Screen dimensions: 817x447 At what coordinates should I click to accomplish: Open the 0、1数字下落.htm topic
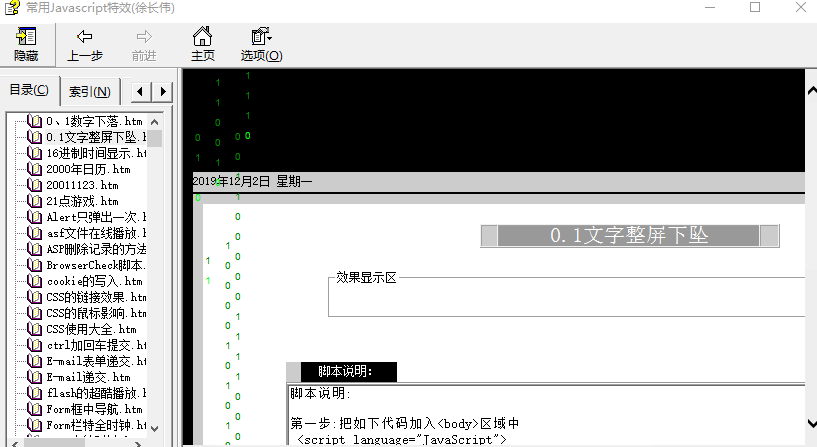(94, 121)
